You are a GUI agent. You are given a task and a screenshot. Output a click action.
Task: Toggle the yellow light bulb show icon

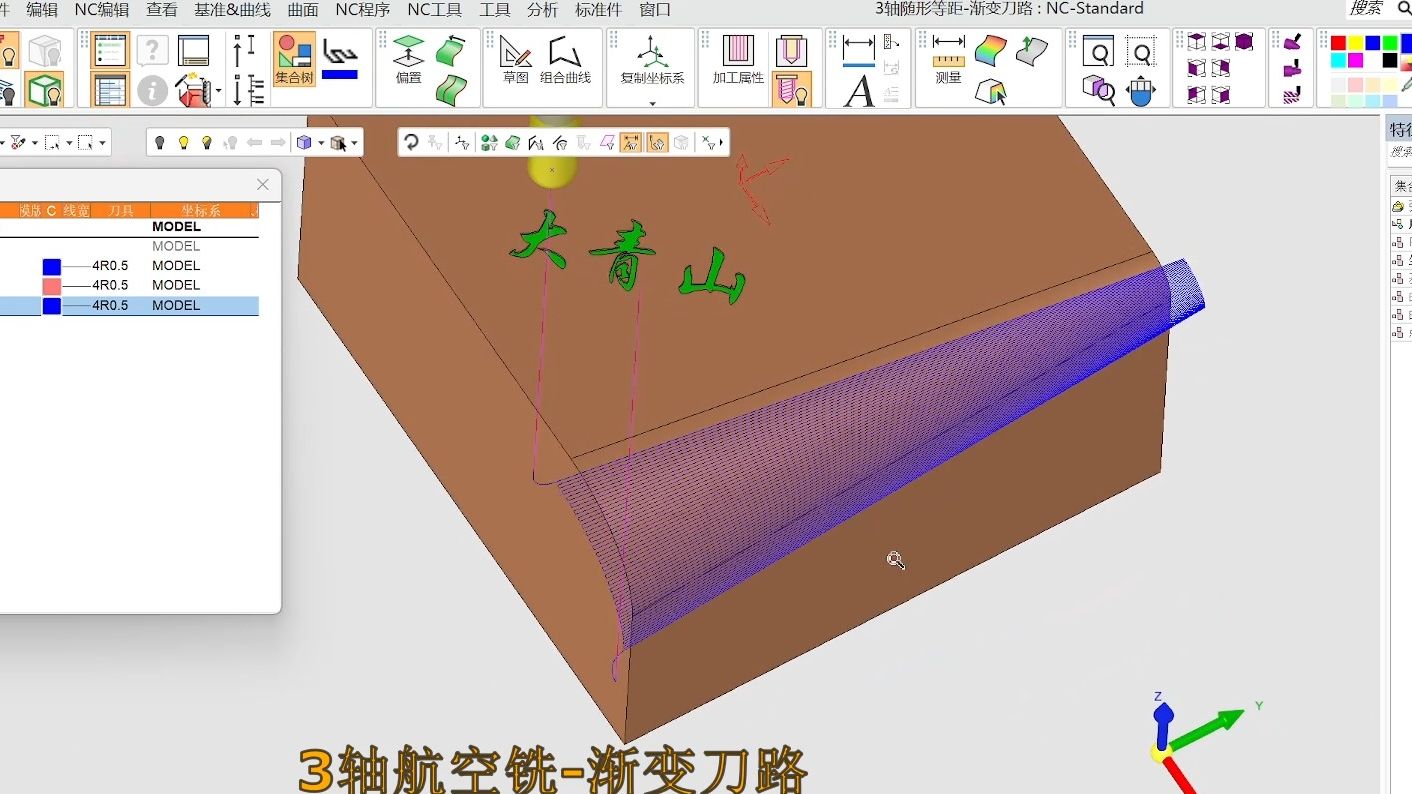[x=183, y=143]
